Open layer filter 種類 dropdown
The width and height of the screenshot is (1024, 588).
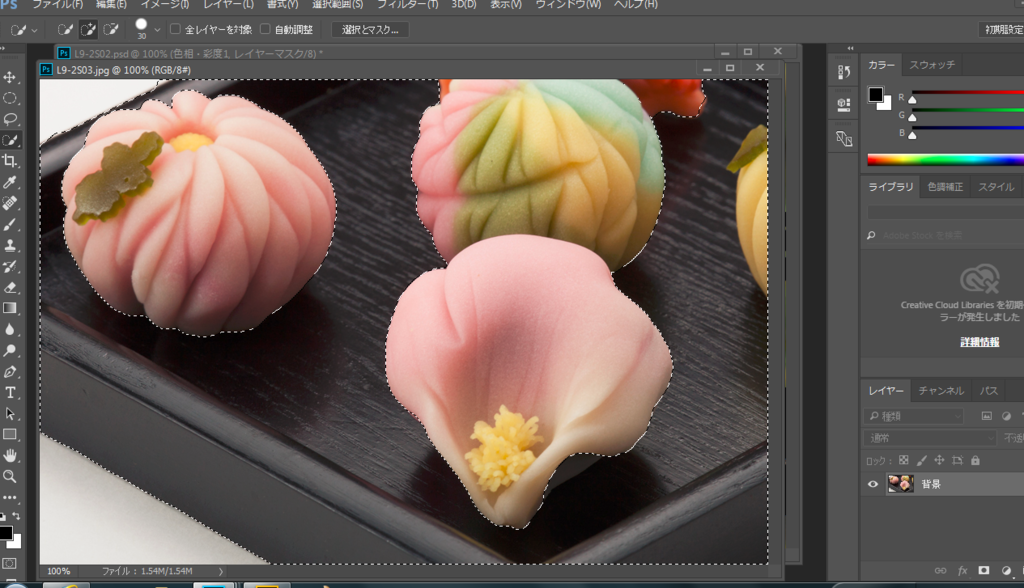tap(915, 416)
